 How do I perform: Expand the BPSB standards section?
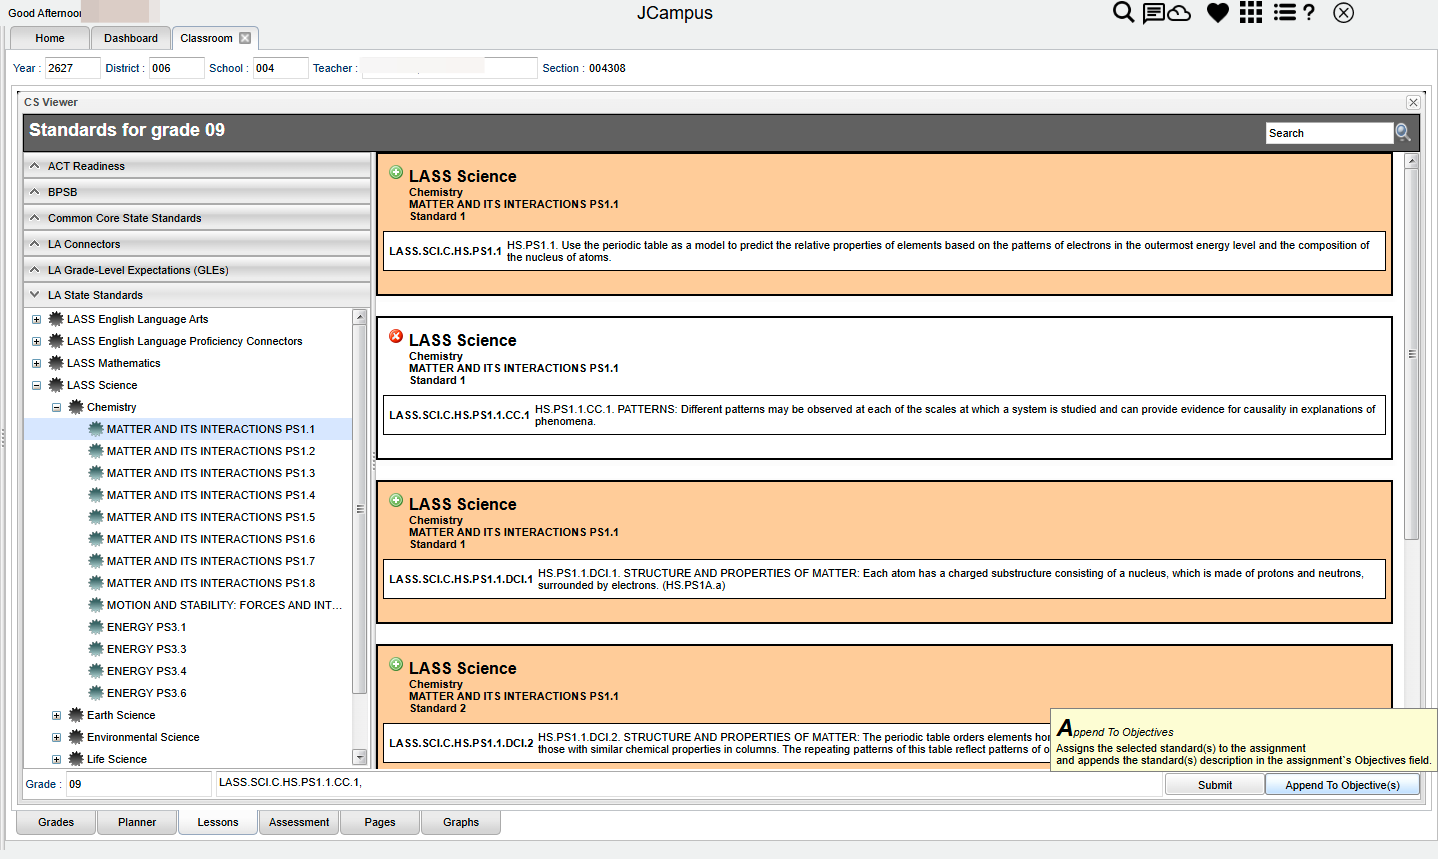[197, 192]
